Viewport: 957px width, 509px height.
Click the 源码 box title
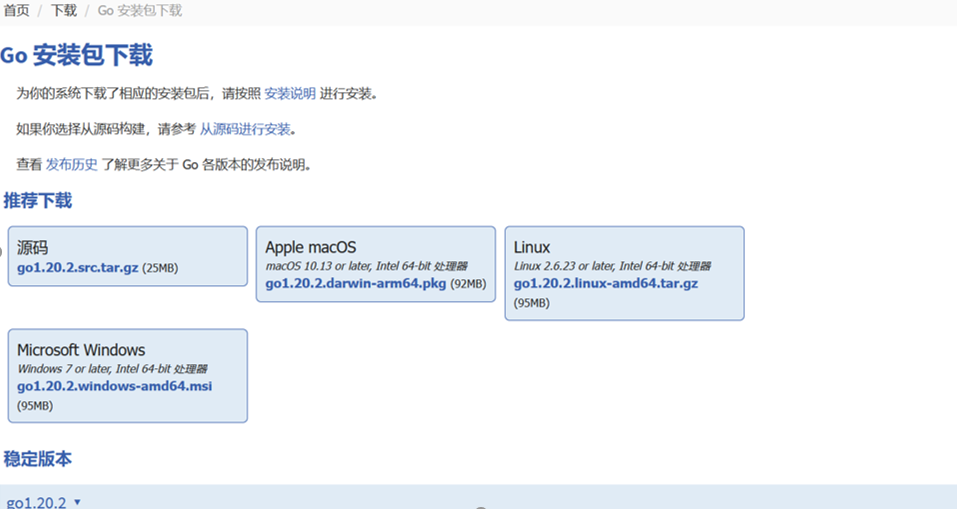pyautogui.click(x=32, y=247)
